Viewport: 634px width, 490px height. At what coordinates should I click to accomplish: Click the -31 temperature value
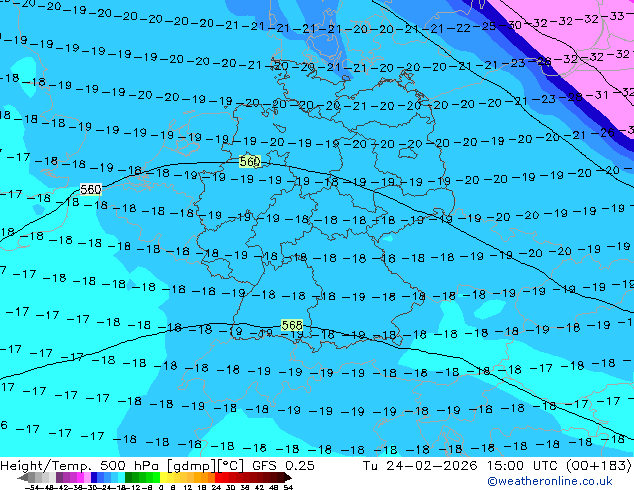click(x=598, y=95)
